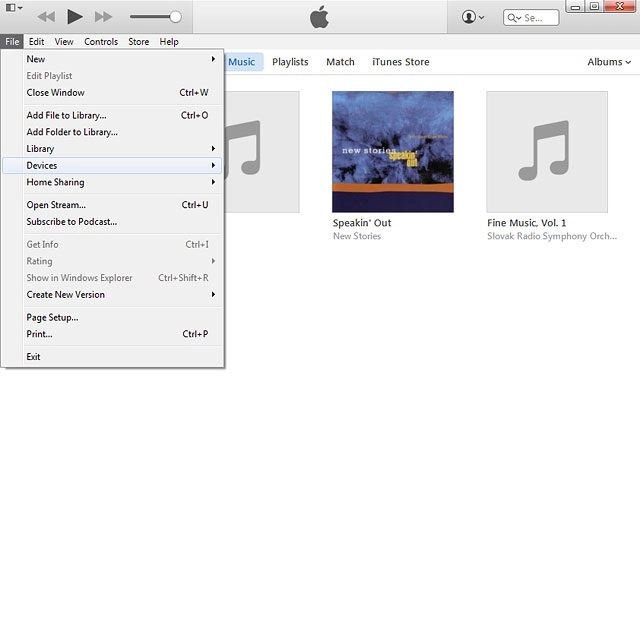Switch to the Music tab

click(243, 62)
